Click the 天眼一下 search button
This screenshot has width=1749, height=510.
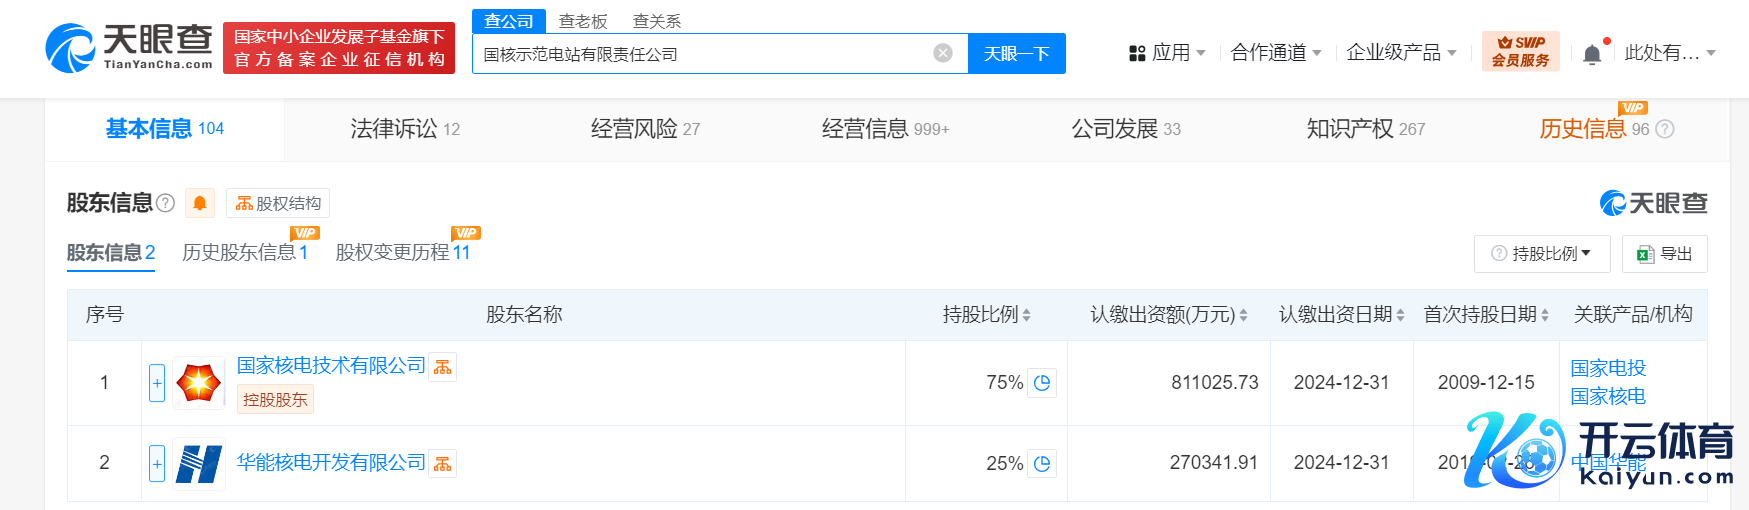[x=1016, y=54]
